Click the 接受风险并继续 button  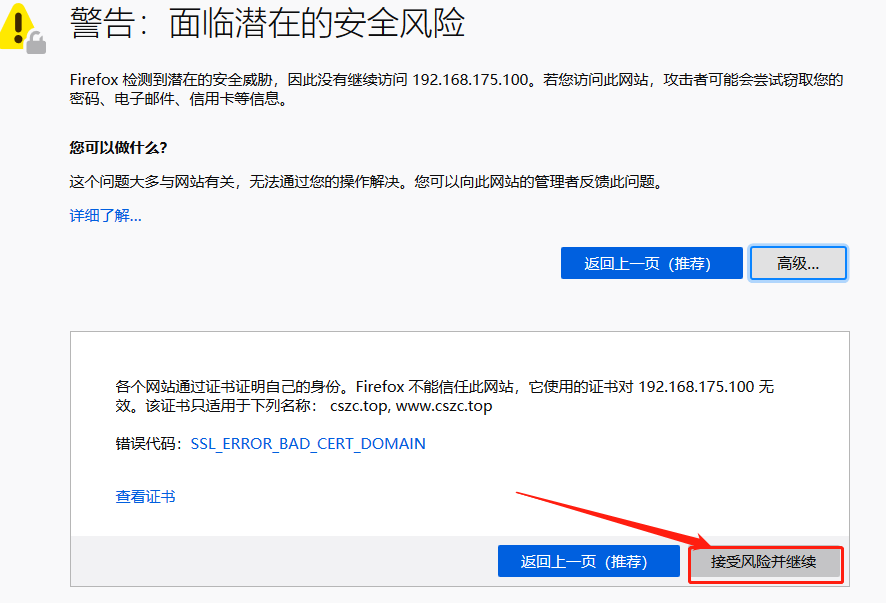[x=764, y=562]
